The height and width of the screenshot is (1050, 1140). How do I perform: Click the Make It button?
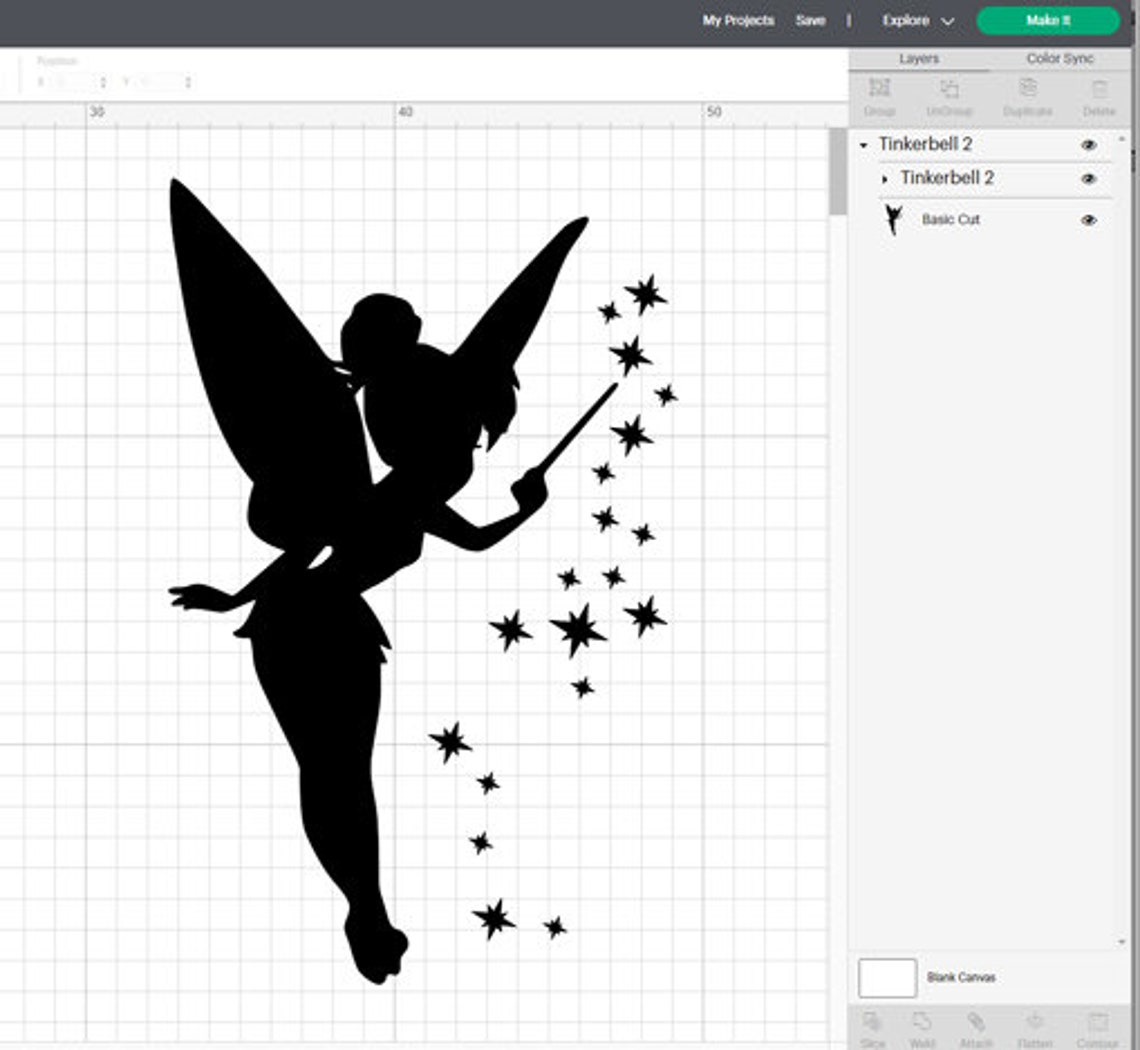pos(1046,20)
